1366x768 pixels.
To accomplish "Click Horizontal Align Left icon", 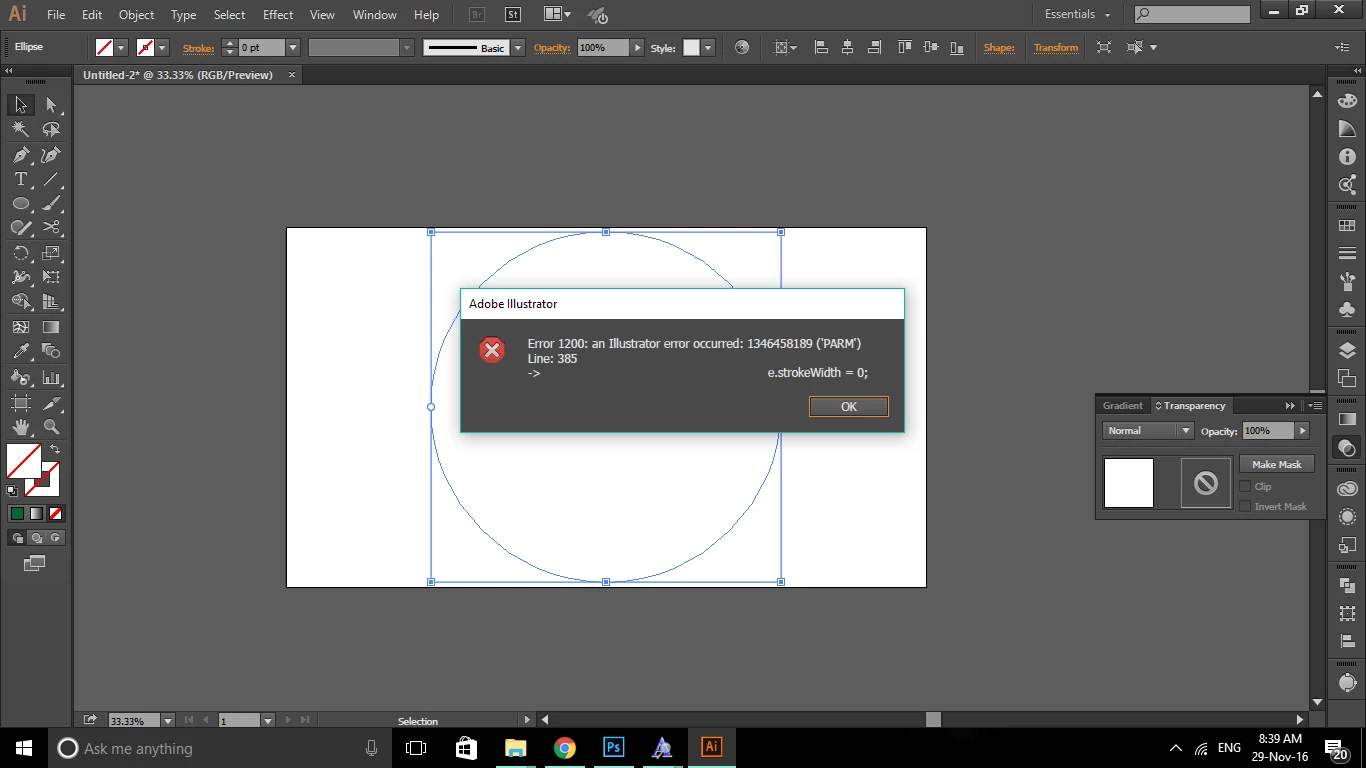I will tap(821, 47).
